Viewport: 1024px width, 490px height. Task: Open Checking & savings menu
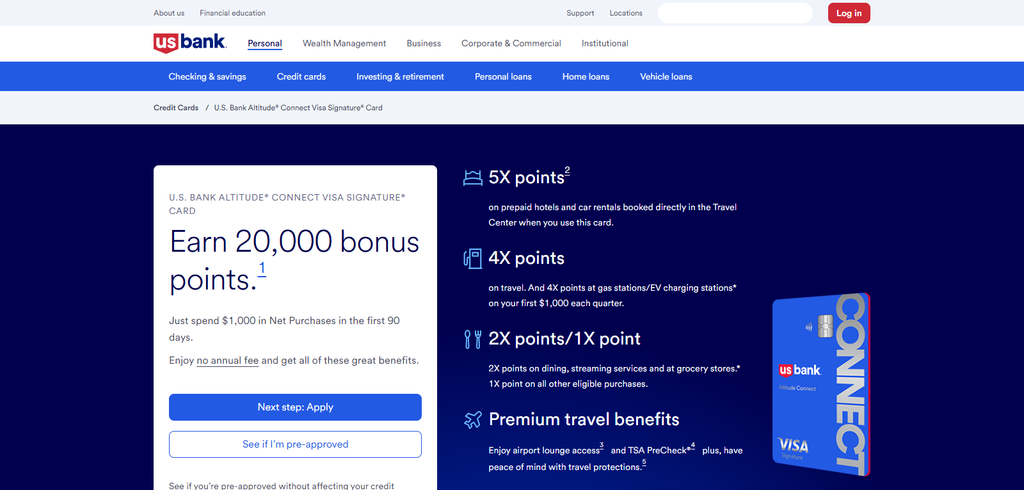pos(207,76)
